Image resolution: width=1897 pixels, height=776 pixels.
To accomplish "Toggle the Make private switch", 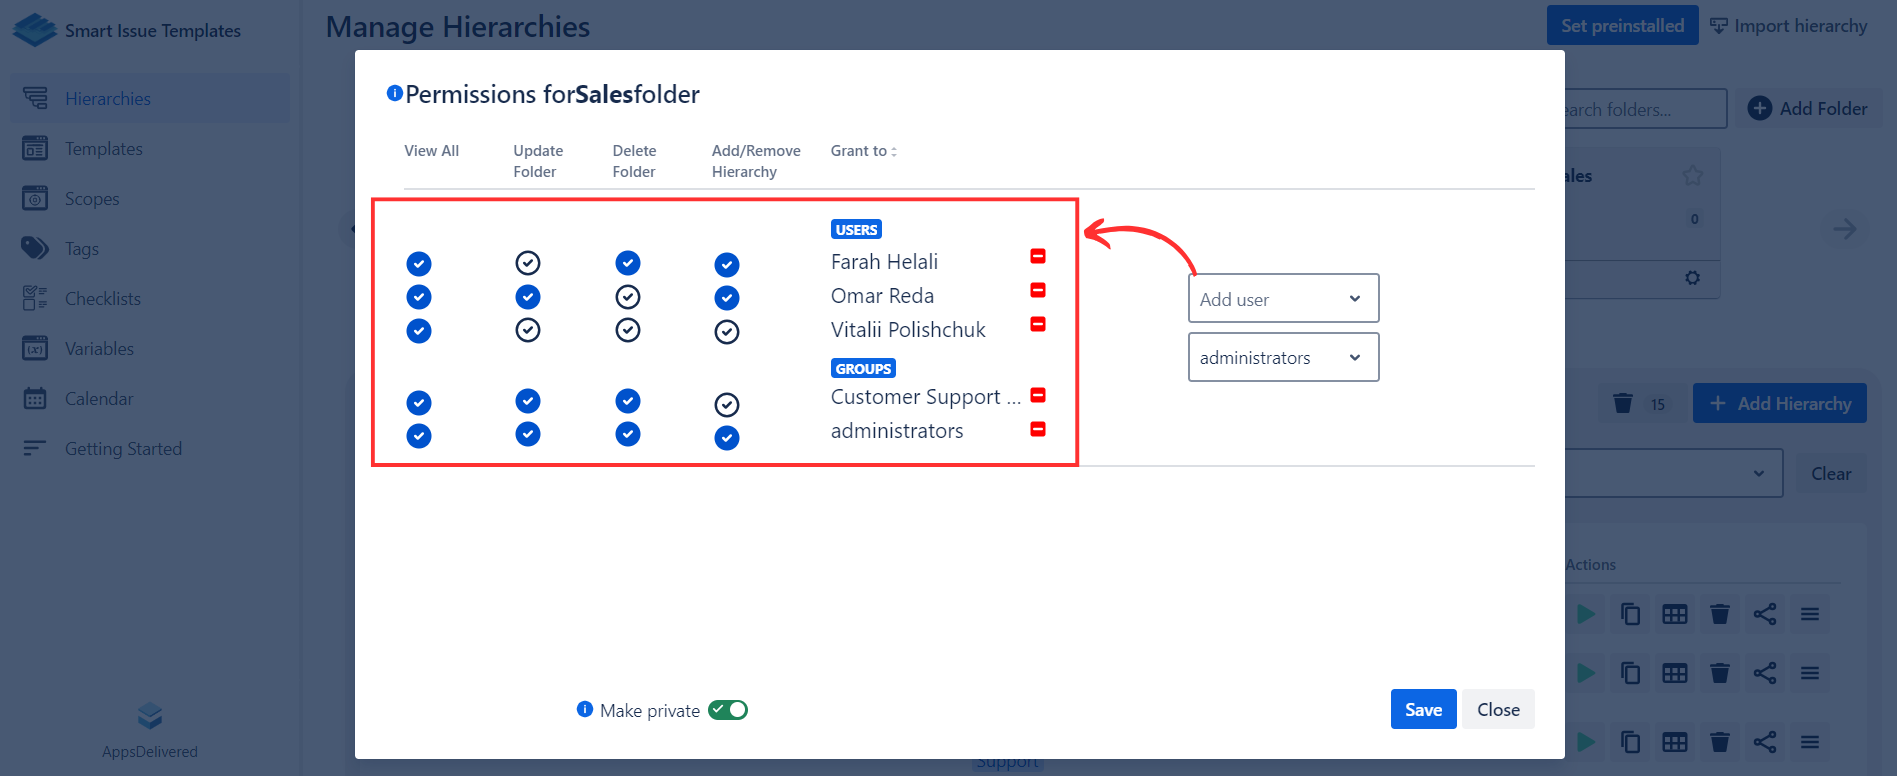I will 728,710.
